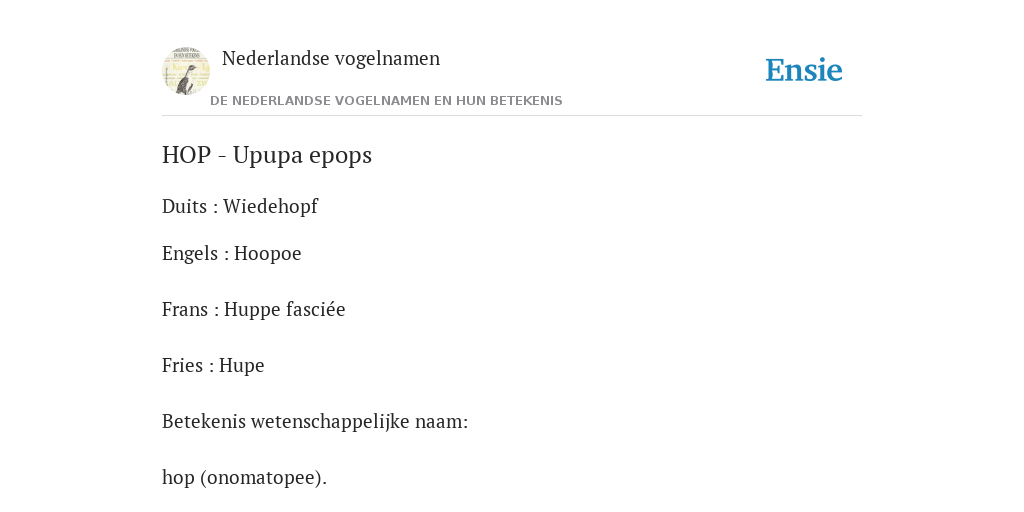1024x512 pixels.
Task: Click the word HOP in the heading
Action: [187, 155]
